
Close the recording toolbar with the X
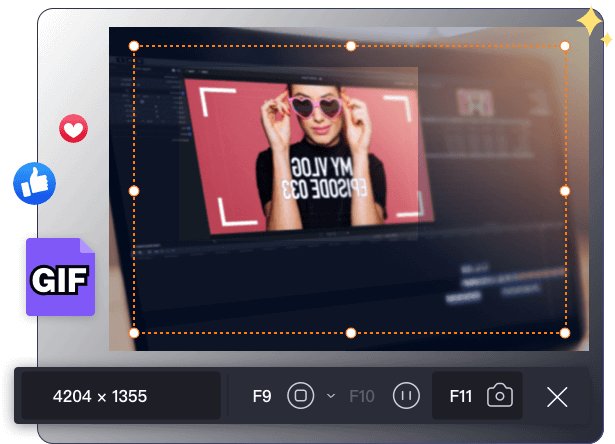pos(557,397)
